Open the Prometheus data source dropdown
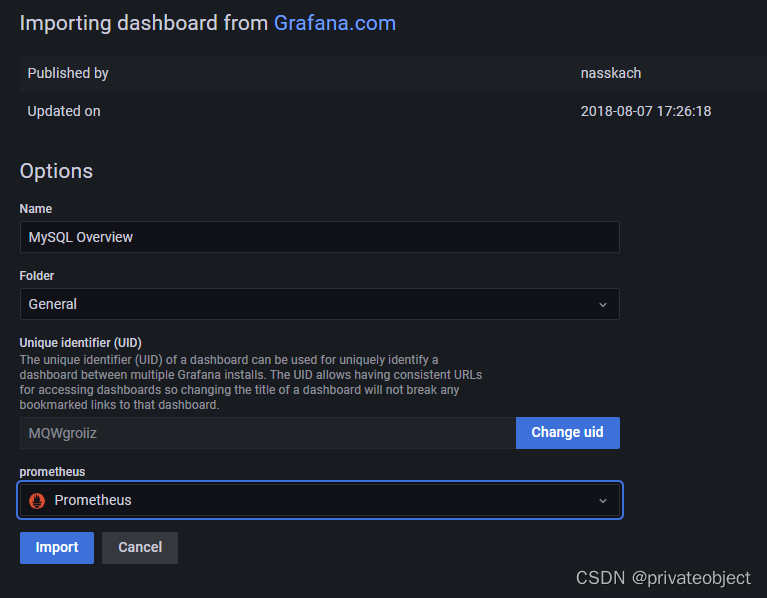 tap(319, 500)
